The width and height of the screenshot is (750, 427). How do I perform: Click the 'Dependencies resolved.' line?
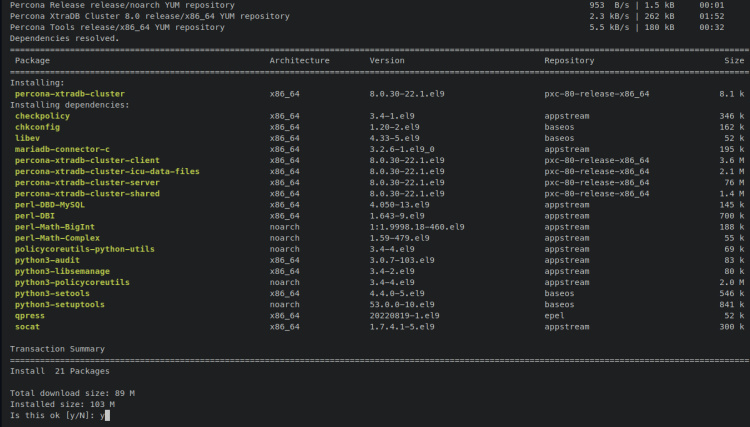click(64, 38)
